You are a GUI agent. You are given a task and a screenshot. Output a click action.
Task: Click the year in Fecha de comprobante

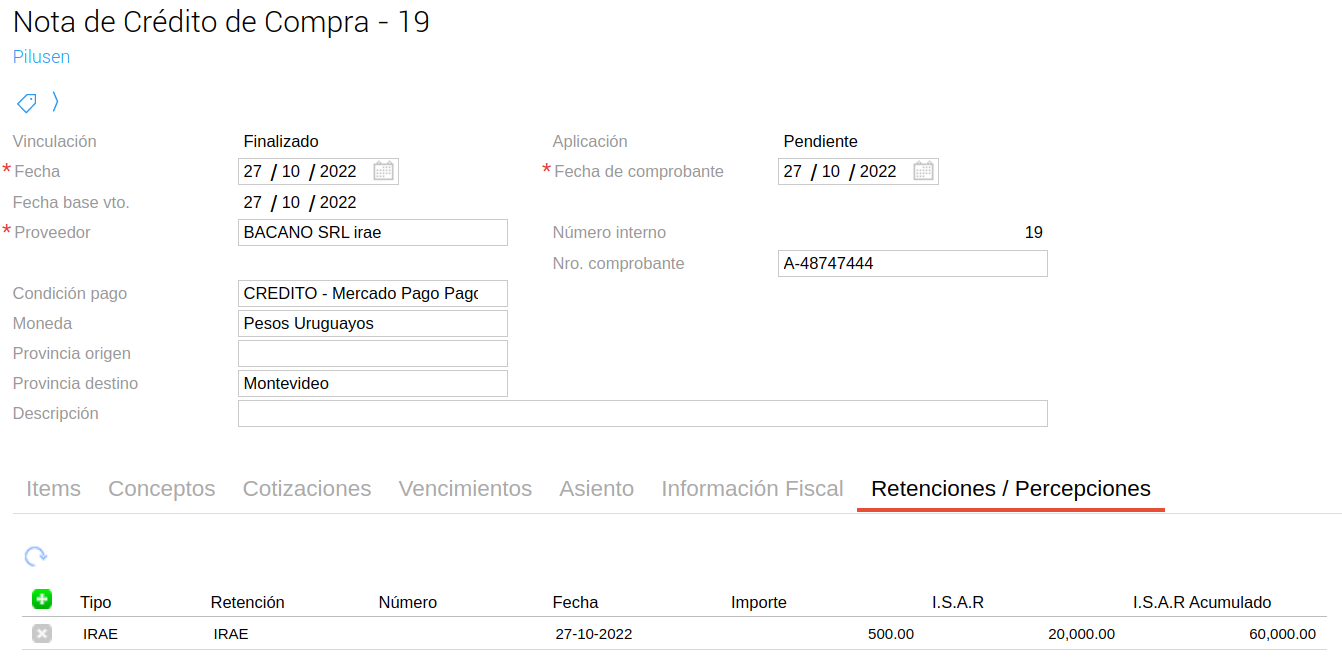click(878, 172)
